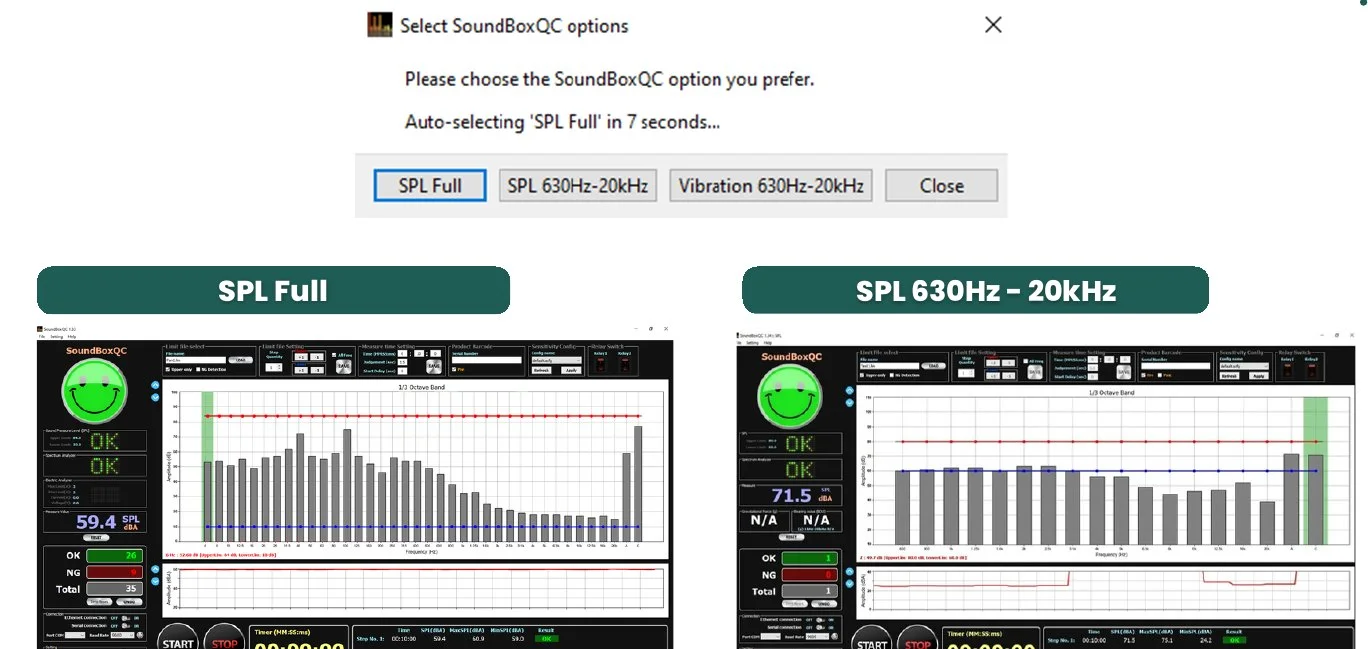The image size is (1368, 649).
Task: Click the SoundBoxQC icon in dialog title
Action: coord(380,26)
